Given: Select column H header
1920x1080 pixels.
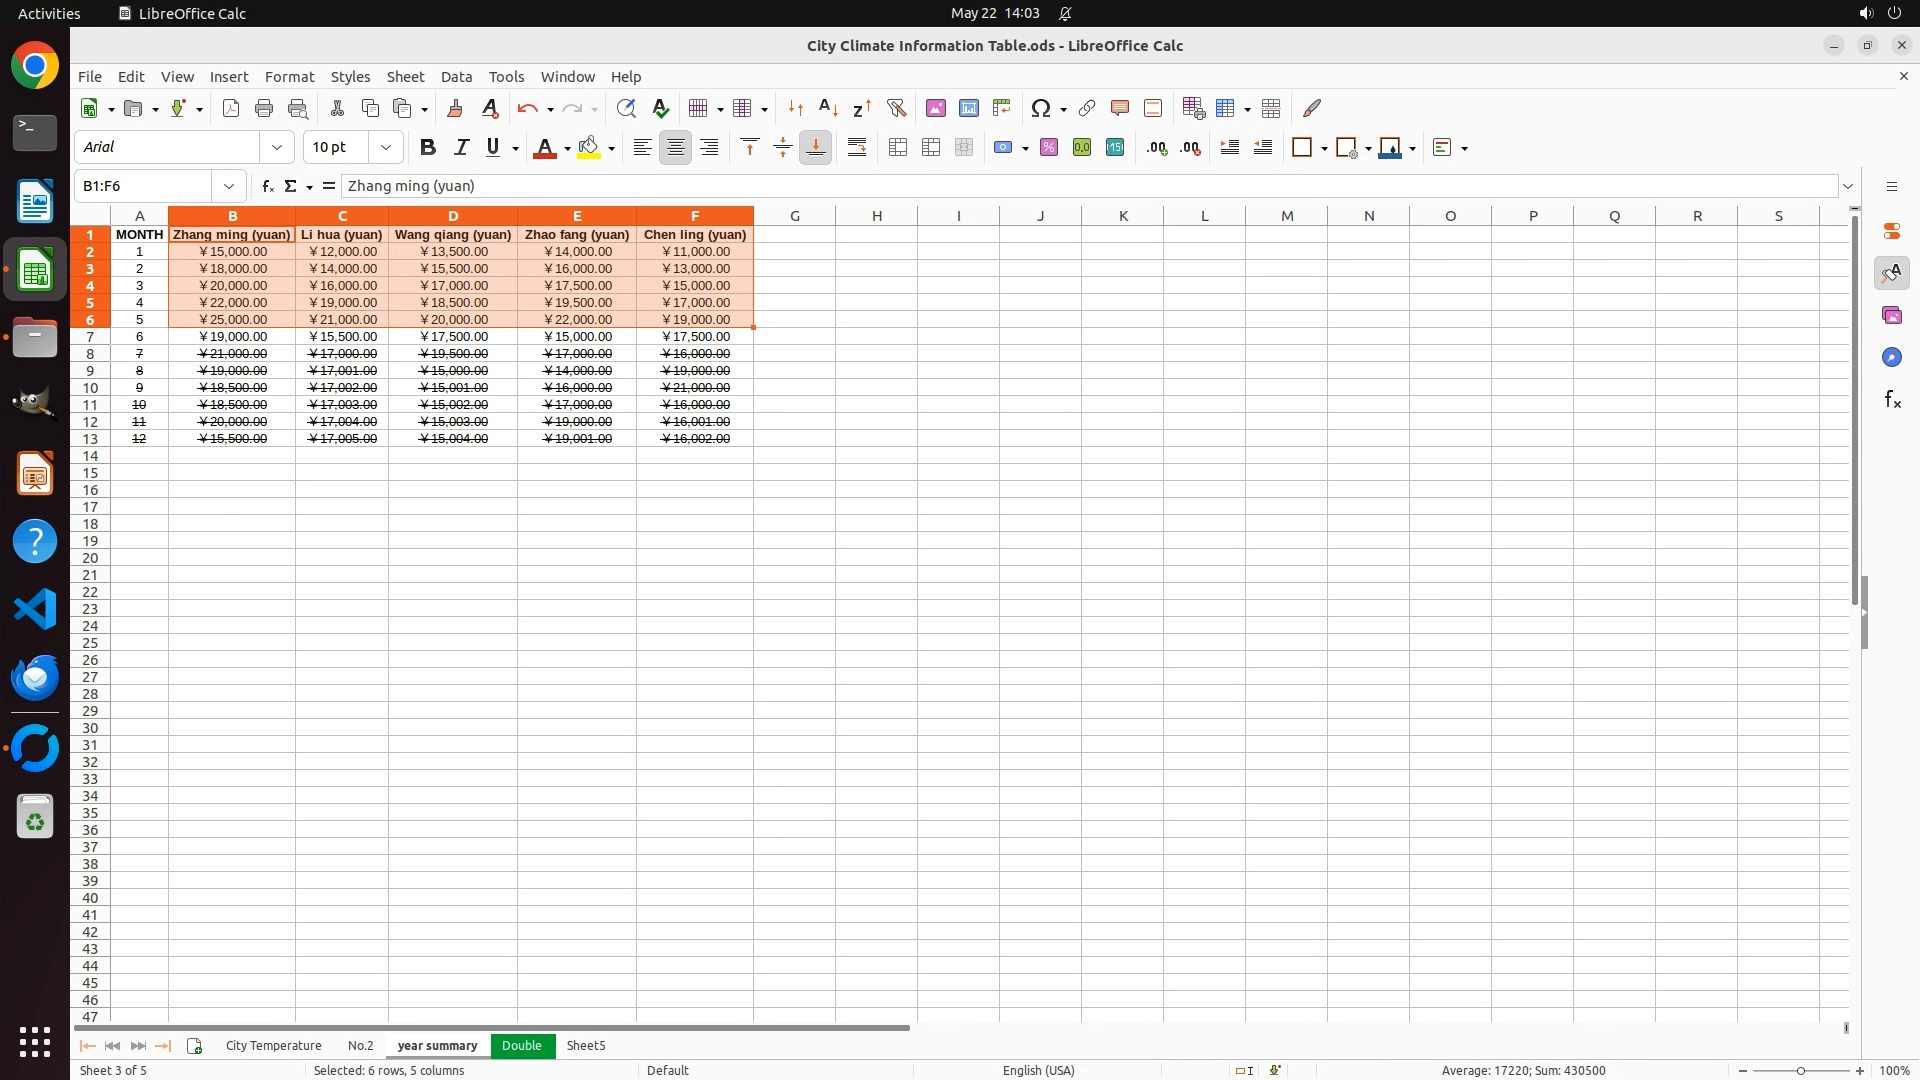Looking at the screenshot, I should tap(876, 215).
